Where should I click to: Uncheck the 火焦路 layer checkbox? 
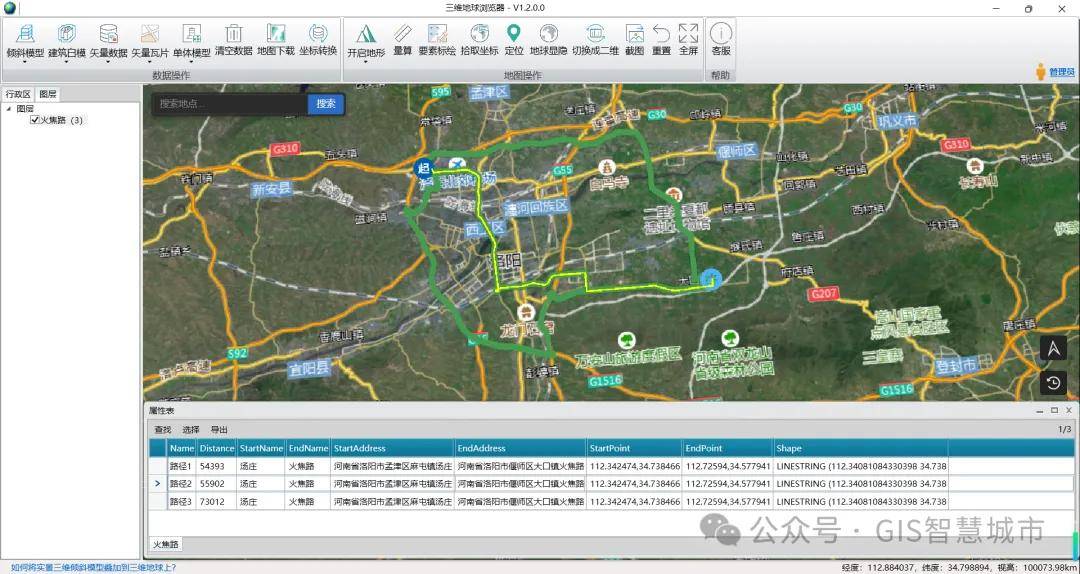click(x=35, y=120)
